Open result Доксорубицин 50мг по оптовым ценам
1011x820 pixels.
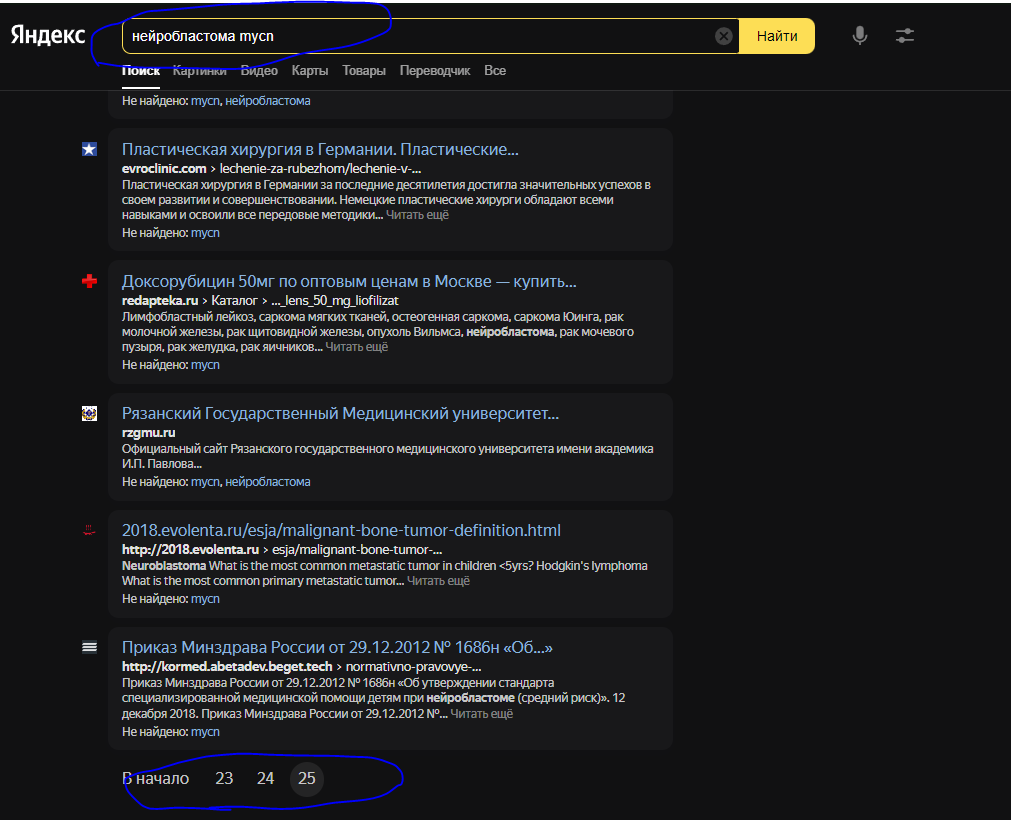click(349, 282)
